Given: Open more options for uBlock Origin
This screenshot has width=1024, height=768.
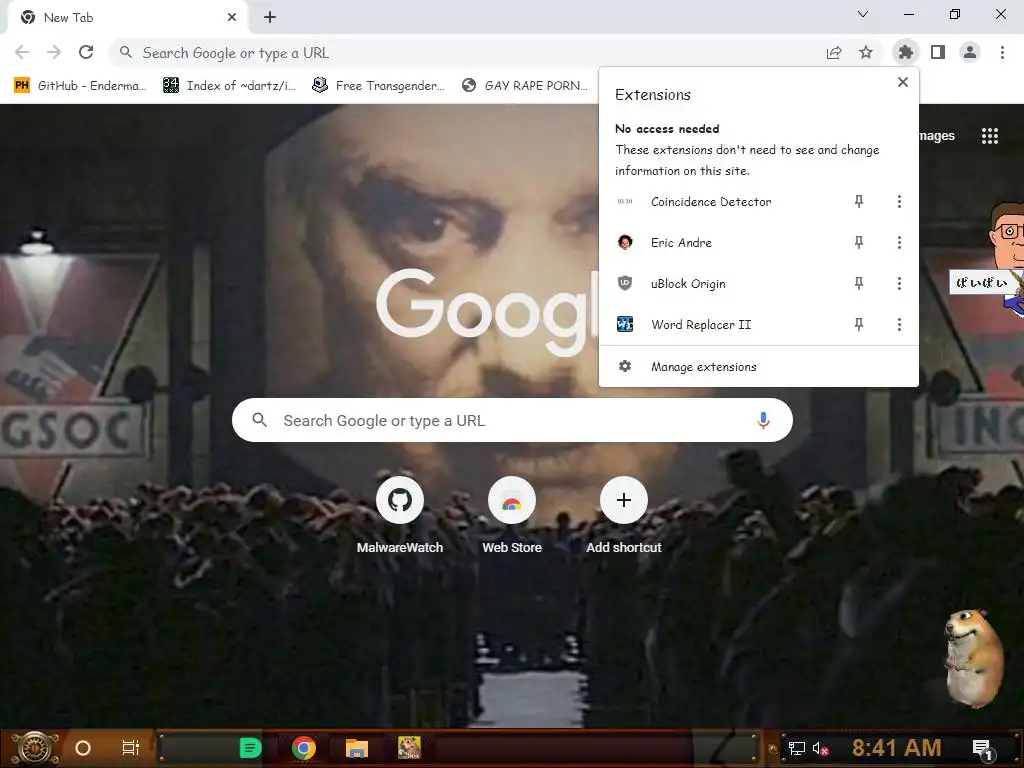Looking at the screenshot, I should pyautogui.click(x=899, y=283).
